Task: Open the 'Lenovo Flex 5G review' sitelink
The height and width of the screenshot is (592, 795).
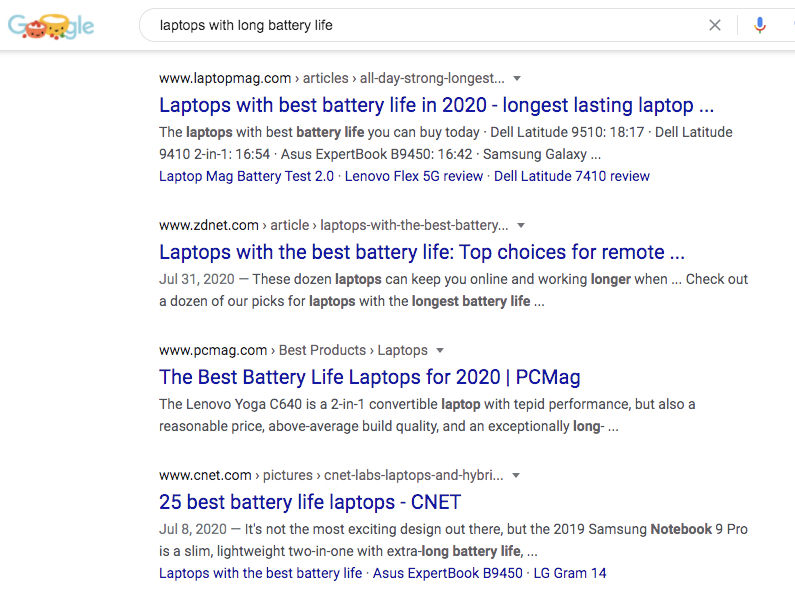Action: click(414, 176)
